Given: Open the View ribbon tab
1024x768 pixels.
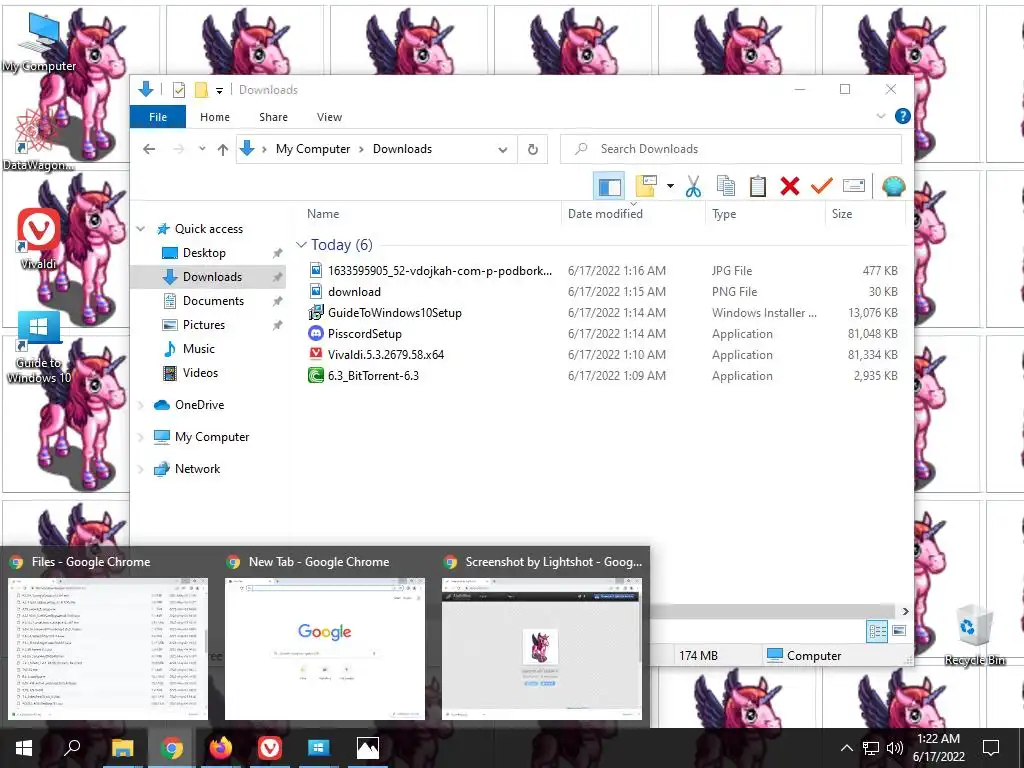Looking at the screenshot, I should 329,117.
